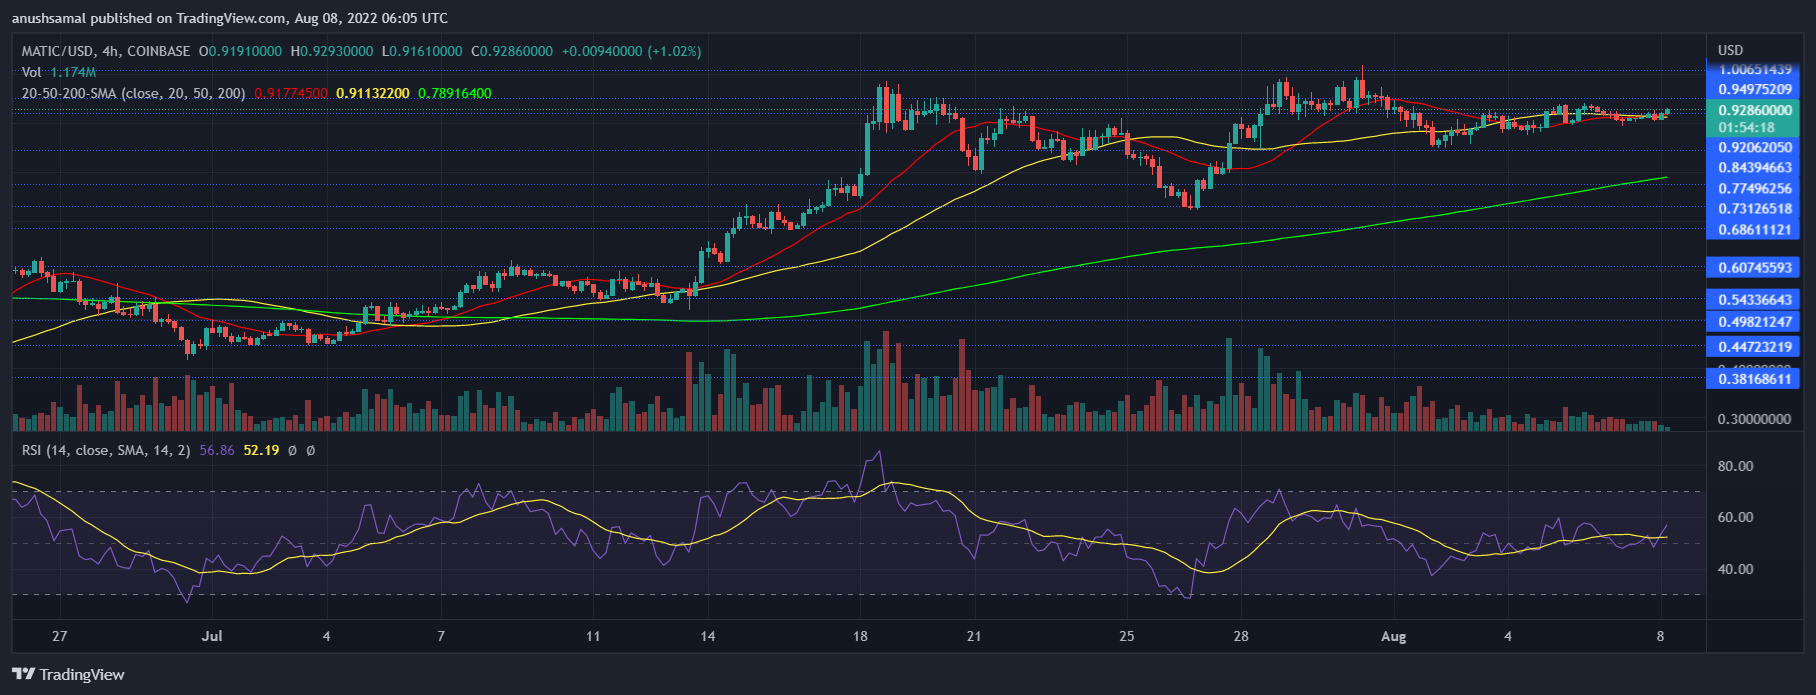Click the current price tag 0.92860000
This screenshot has width=1816, height=695.
(1754, 110)
